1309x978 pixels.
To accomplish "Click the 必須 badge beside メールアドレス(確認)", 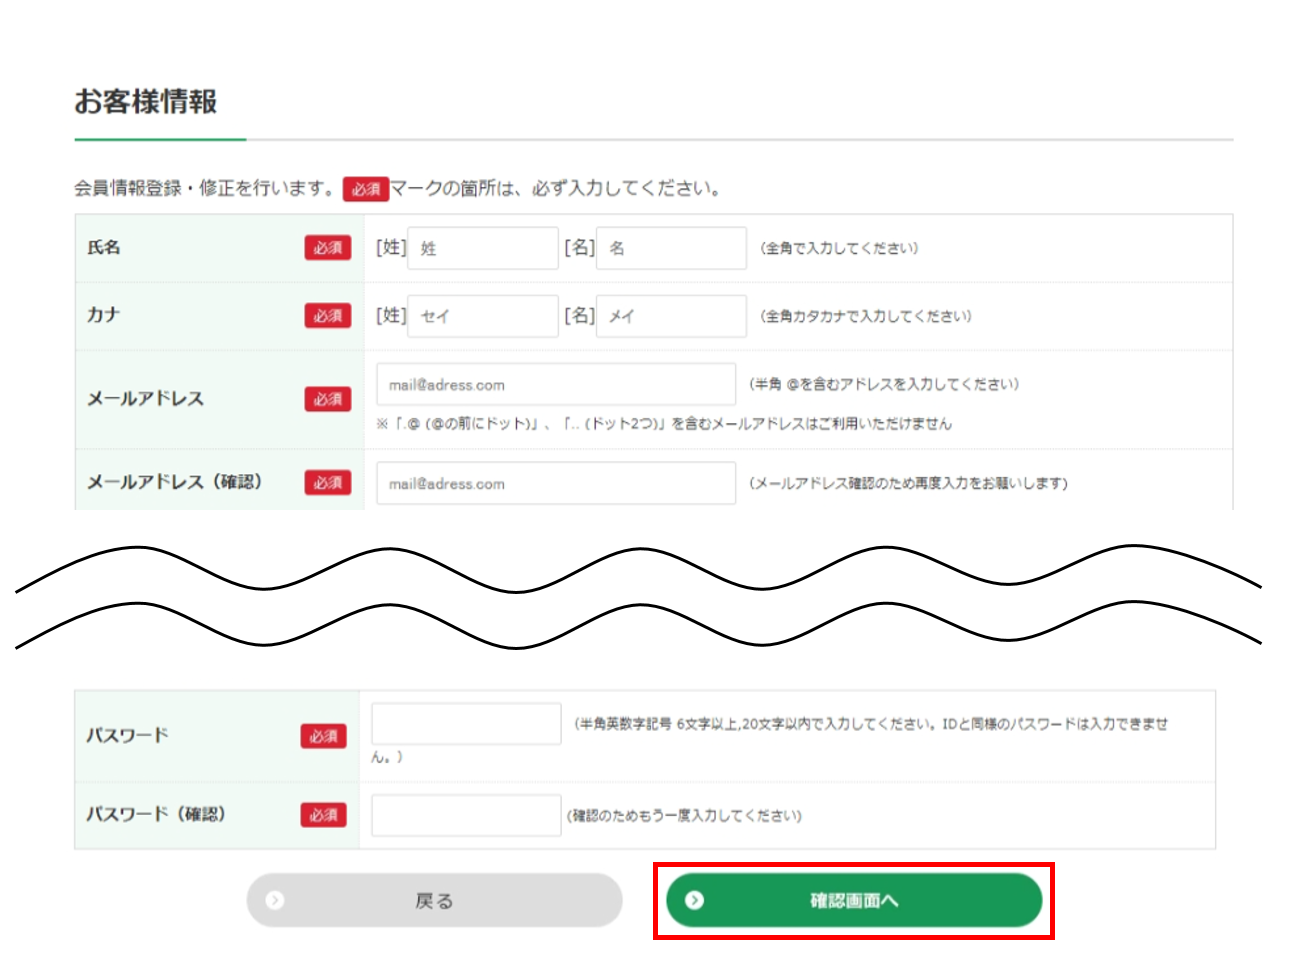I will [x=328, y=483].
